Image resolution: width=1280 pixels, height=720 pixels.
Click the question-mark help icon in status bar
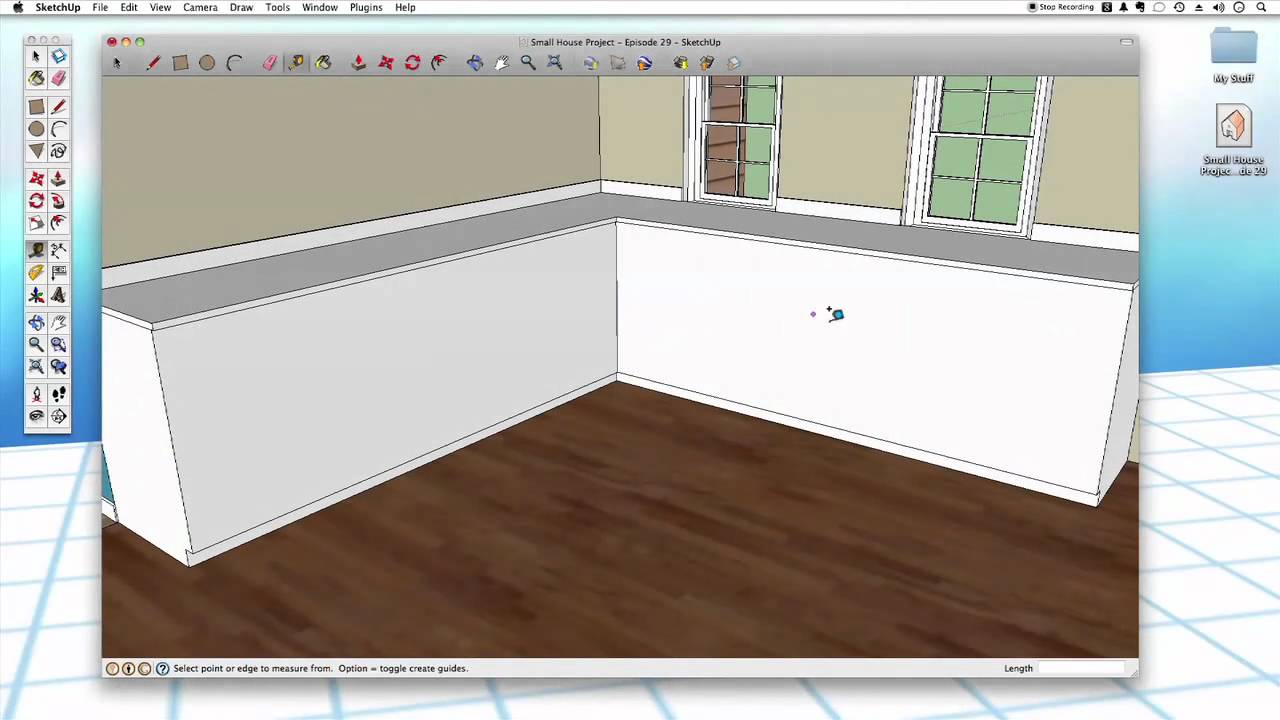(162, 669)
